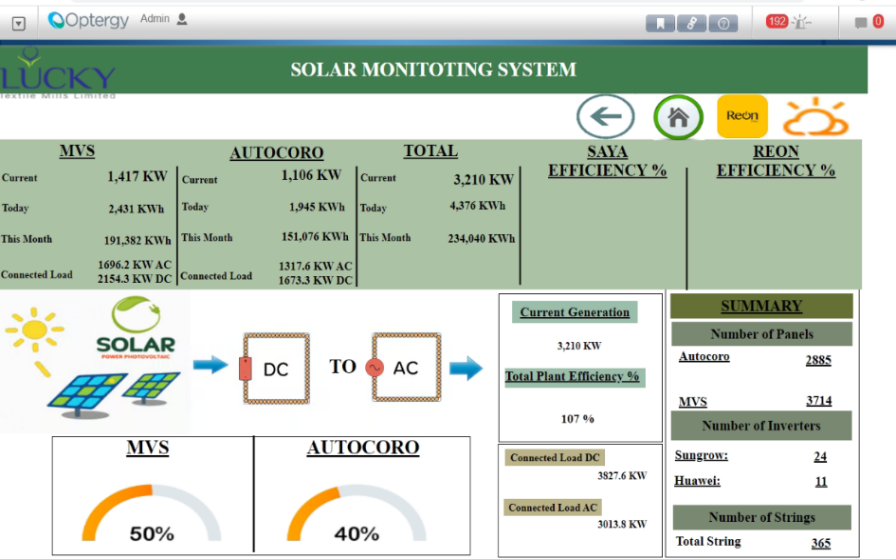
Task: Click MVS today value 2,431 KWh
Action: (136, 209)
